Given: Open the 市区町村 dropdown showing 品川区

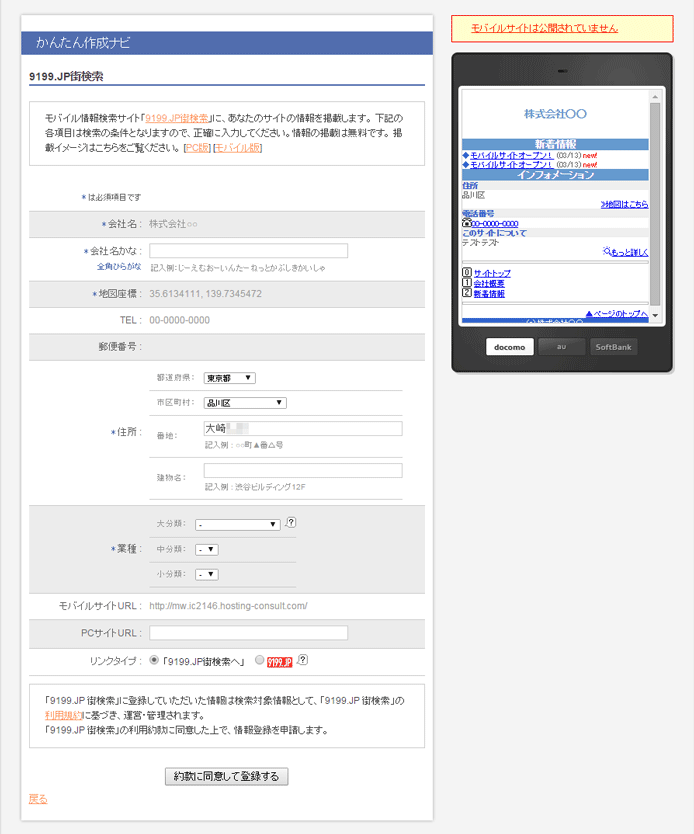Looking at the screenshot, I should [245, 403].
